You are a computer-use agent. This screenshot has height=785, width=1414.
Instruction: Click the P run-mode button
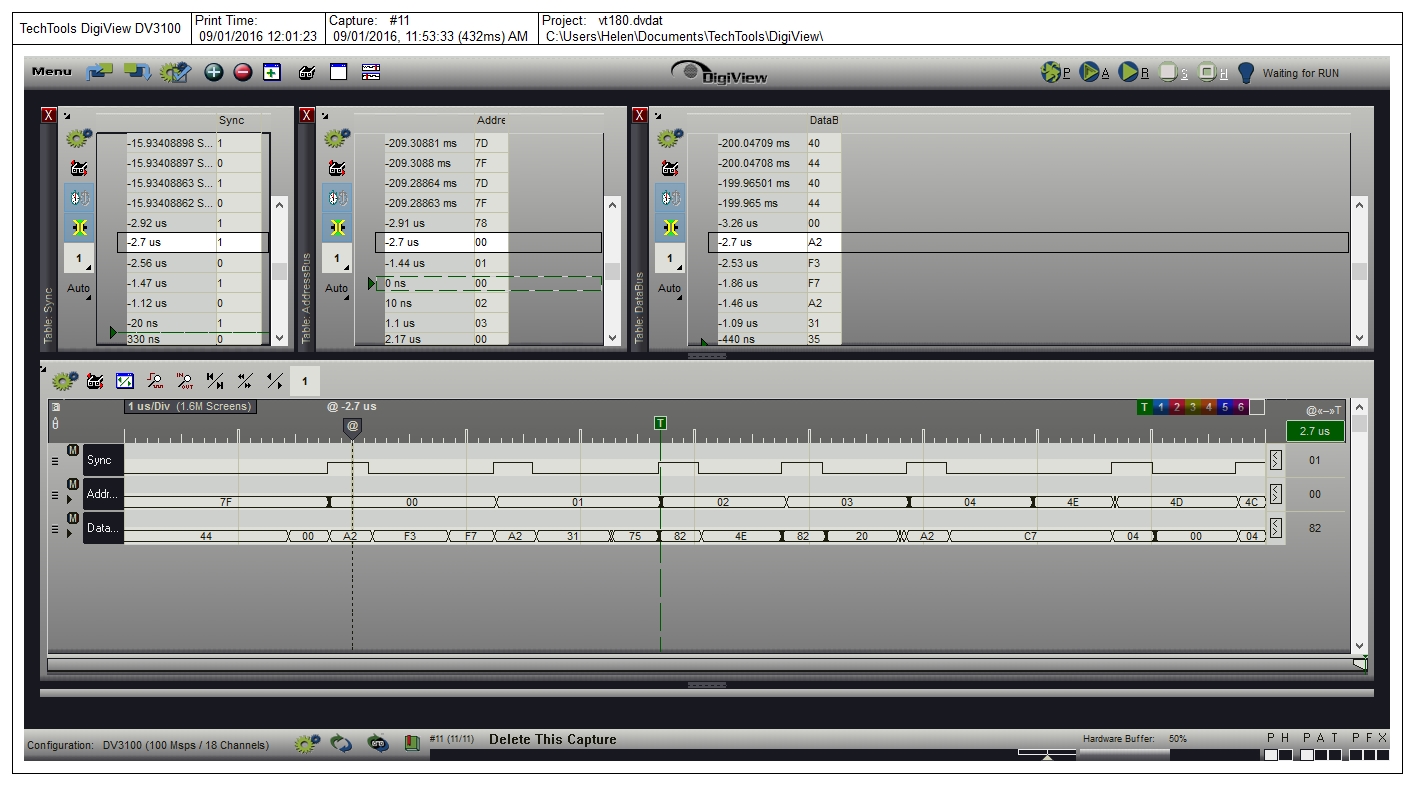point(1055,73)
